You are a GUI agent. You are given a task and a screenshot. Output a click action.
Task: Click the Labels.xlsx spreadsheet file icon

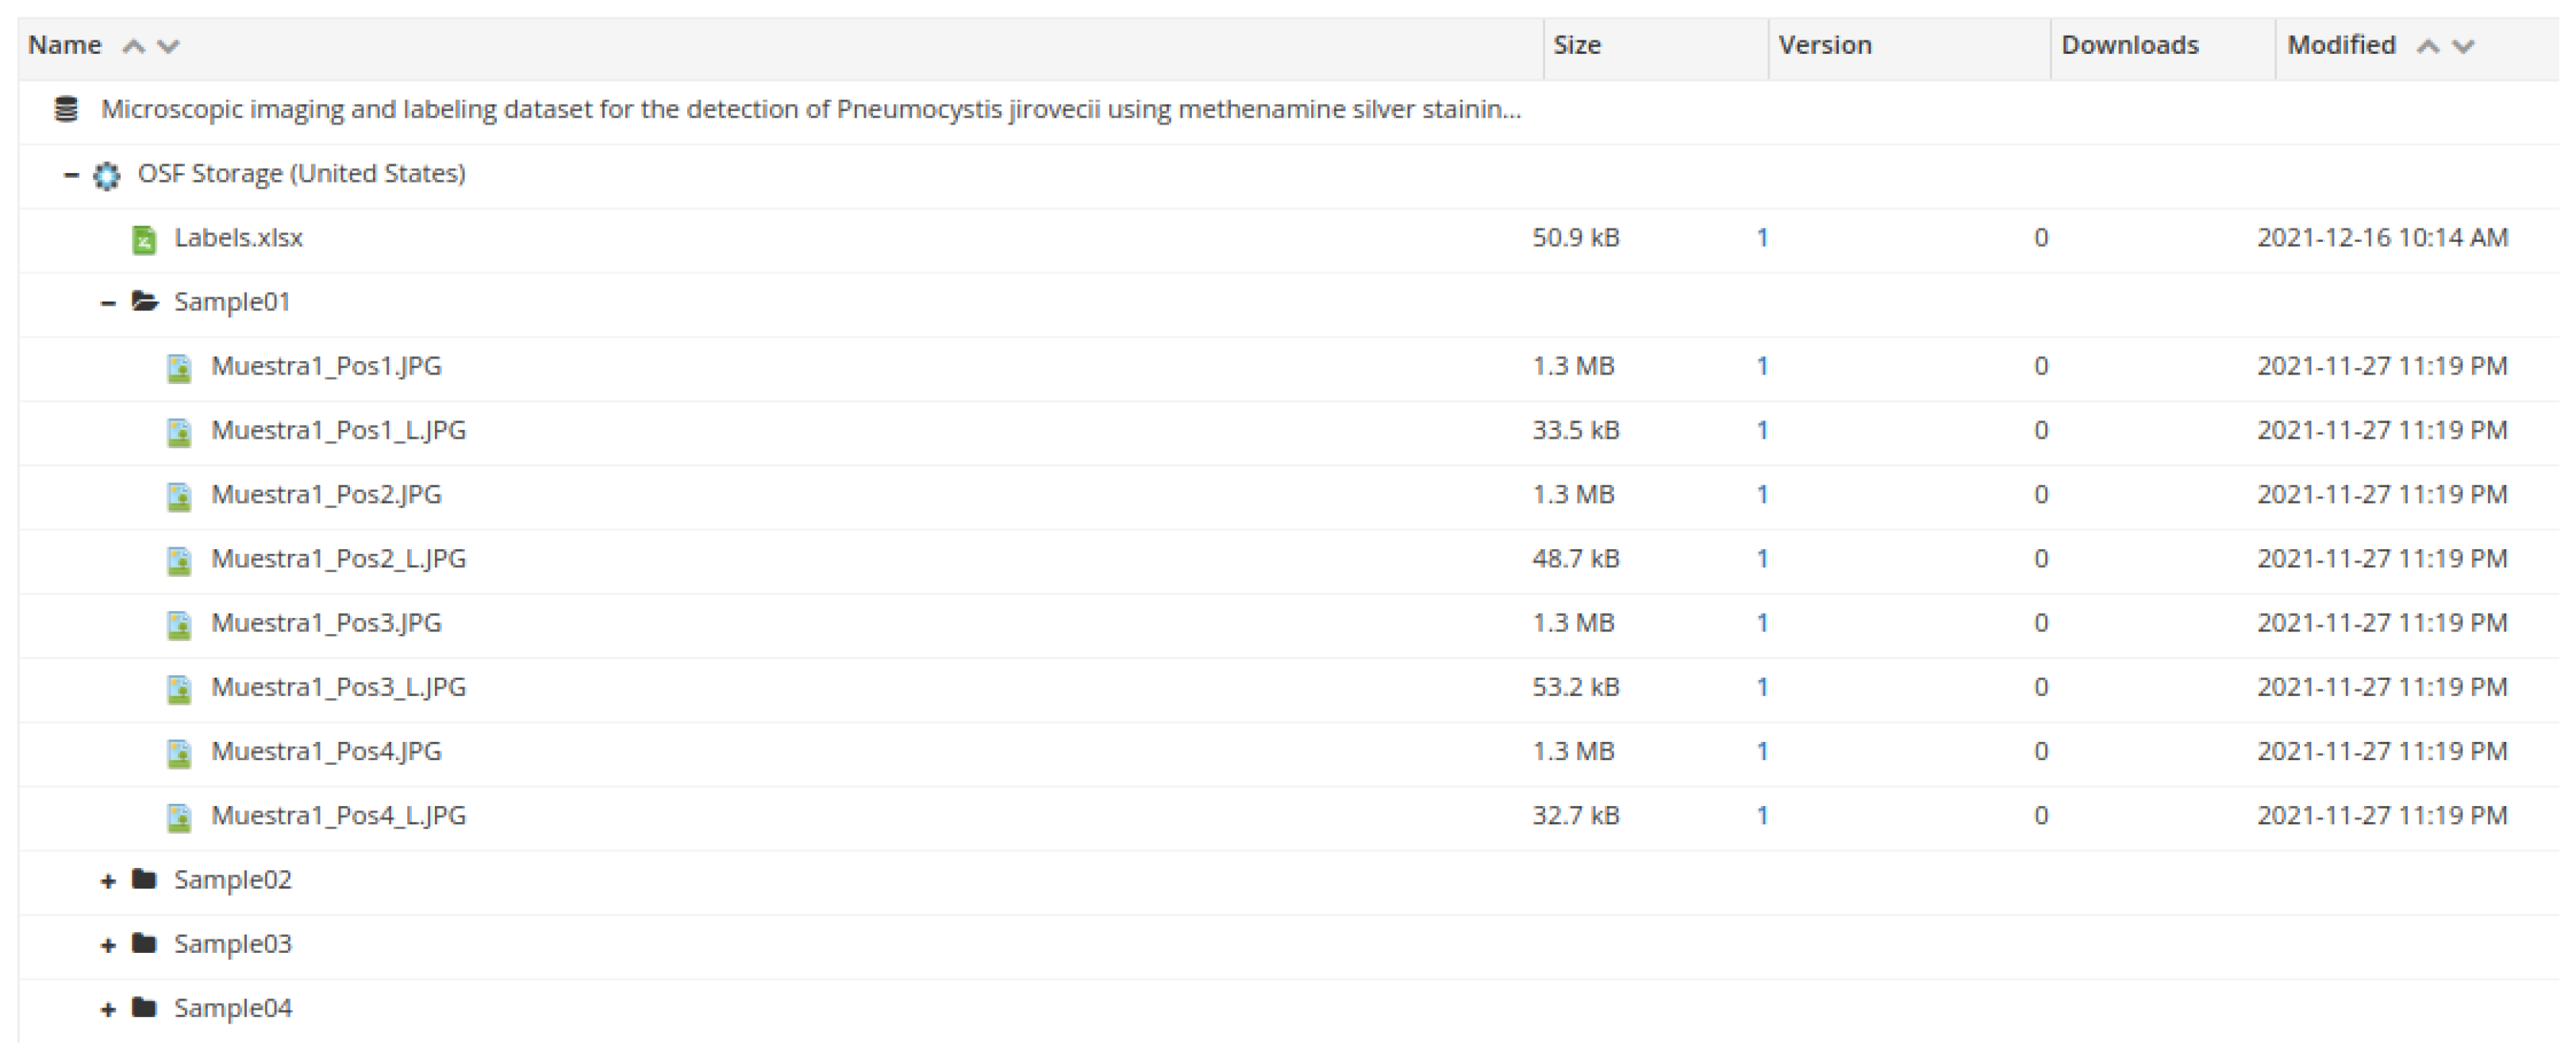click(x=144, y=240)
